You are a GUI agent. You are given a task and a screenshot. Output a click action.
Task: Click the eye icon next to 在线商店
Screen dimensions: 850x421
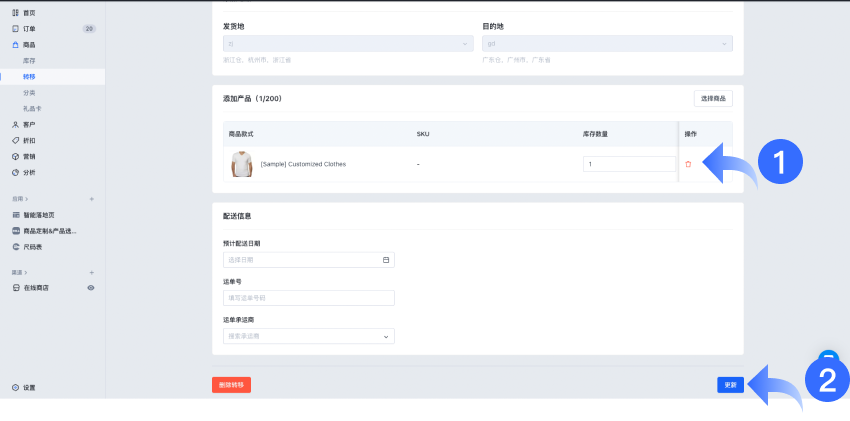(x=91, y=288)
